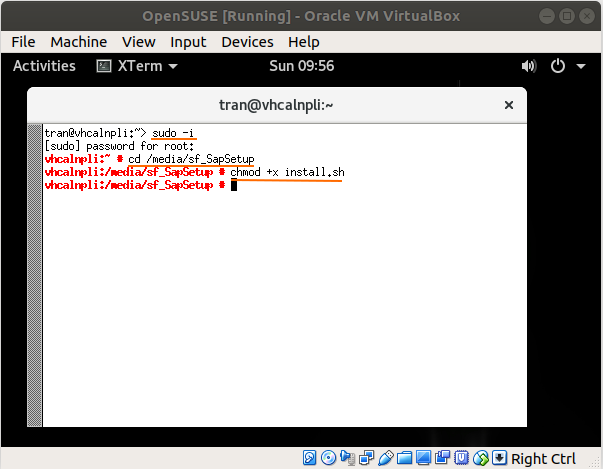This screenshot has height=469, width=603.
Task: Expand the system menu arrow
Action: point(581,67)
